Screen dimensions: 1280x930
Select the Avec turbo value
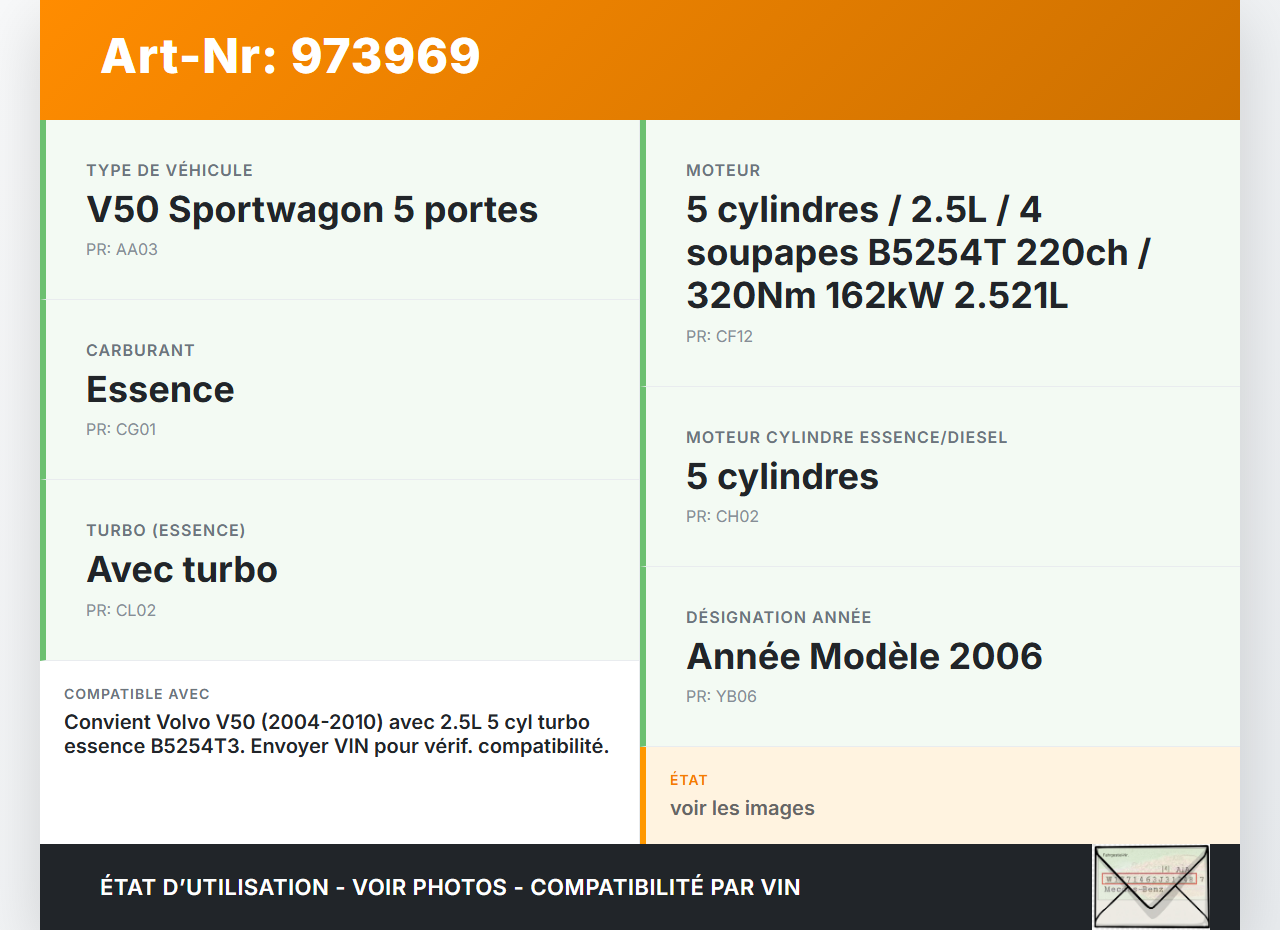182,570
